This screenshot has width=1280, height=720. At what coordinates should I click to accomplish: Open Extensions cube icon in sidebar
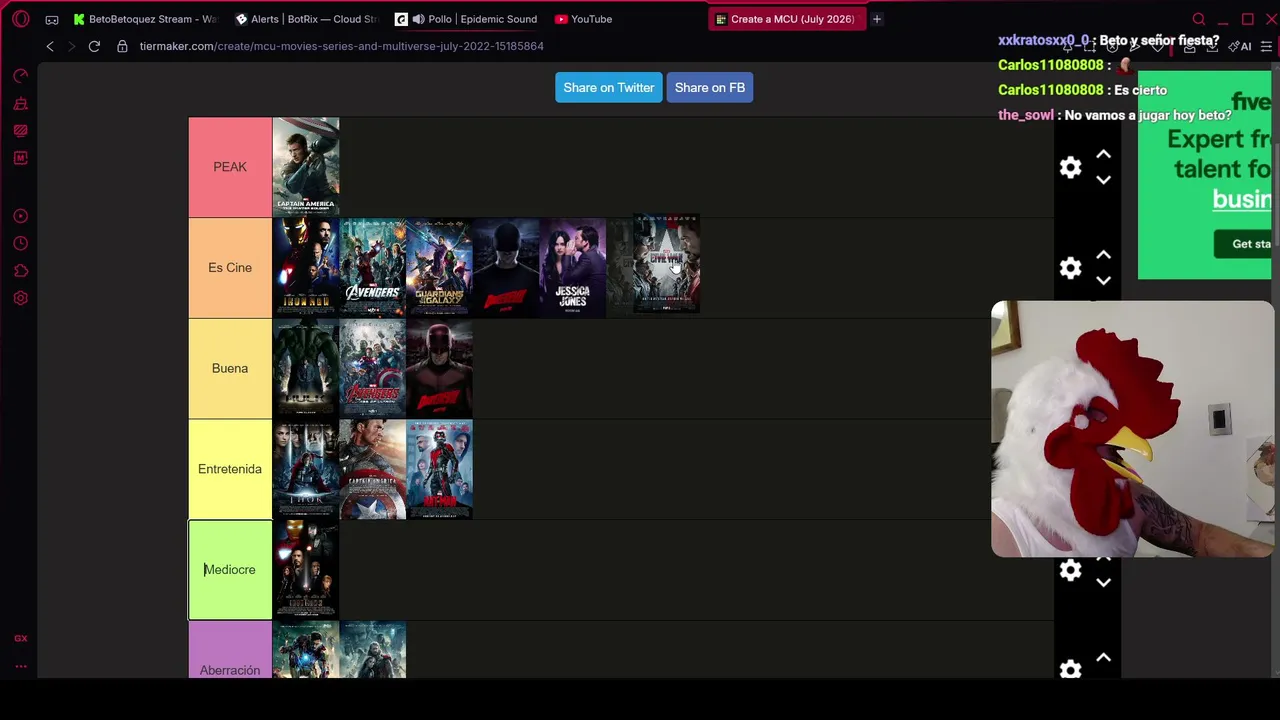coord(21,271)
